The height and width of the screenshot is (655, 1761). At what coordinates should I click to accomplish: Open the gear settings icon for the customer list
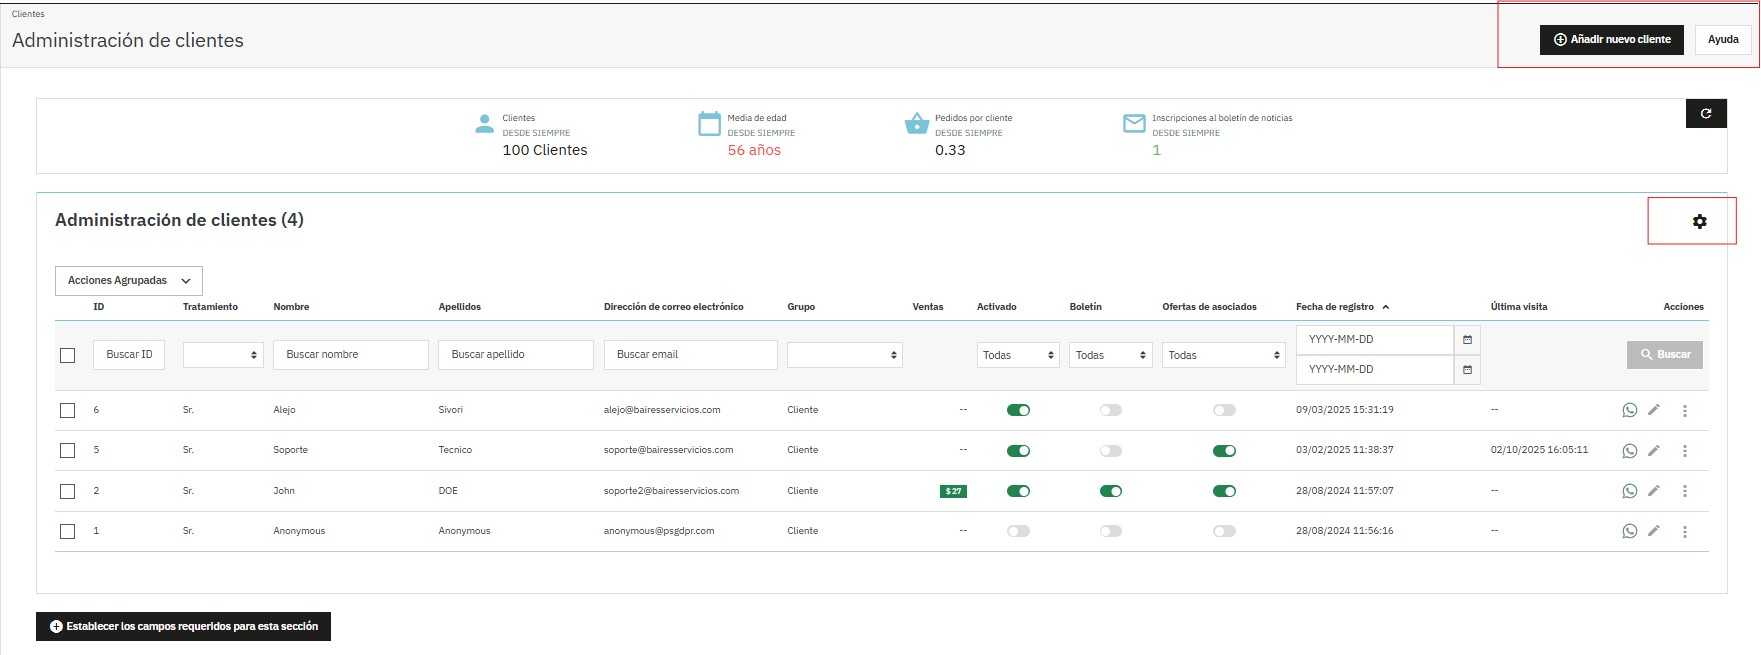tap(1699, 222)
